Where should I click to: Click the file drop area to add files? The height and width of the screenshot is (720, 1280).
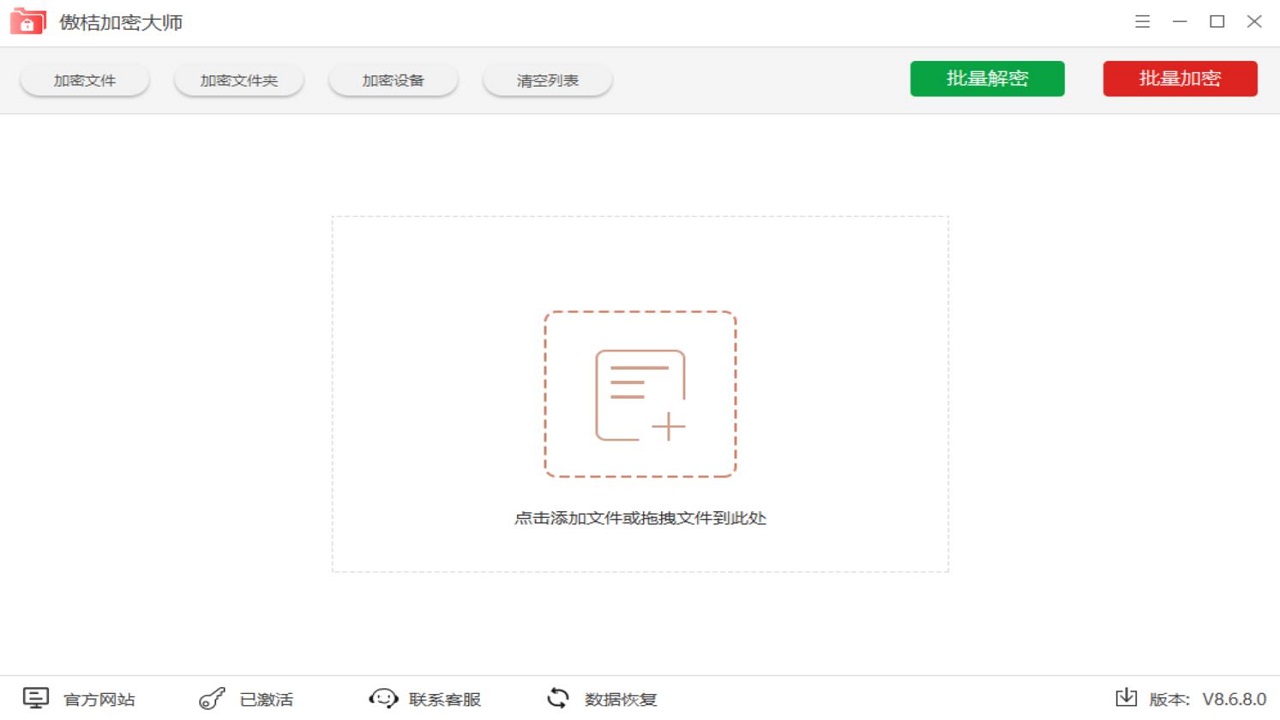pos(640,520)
